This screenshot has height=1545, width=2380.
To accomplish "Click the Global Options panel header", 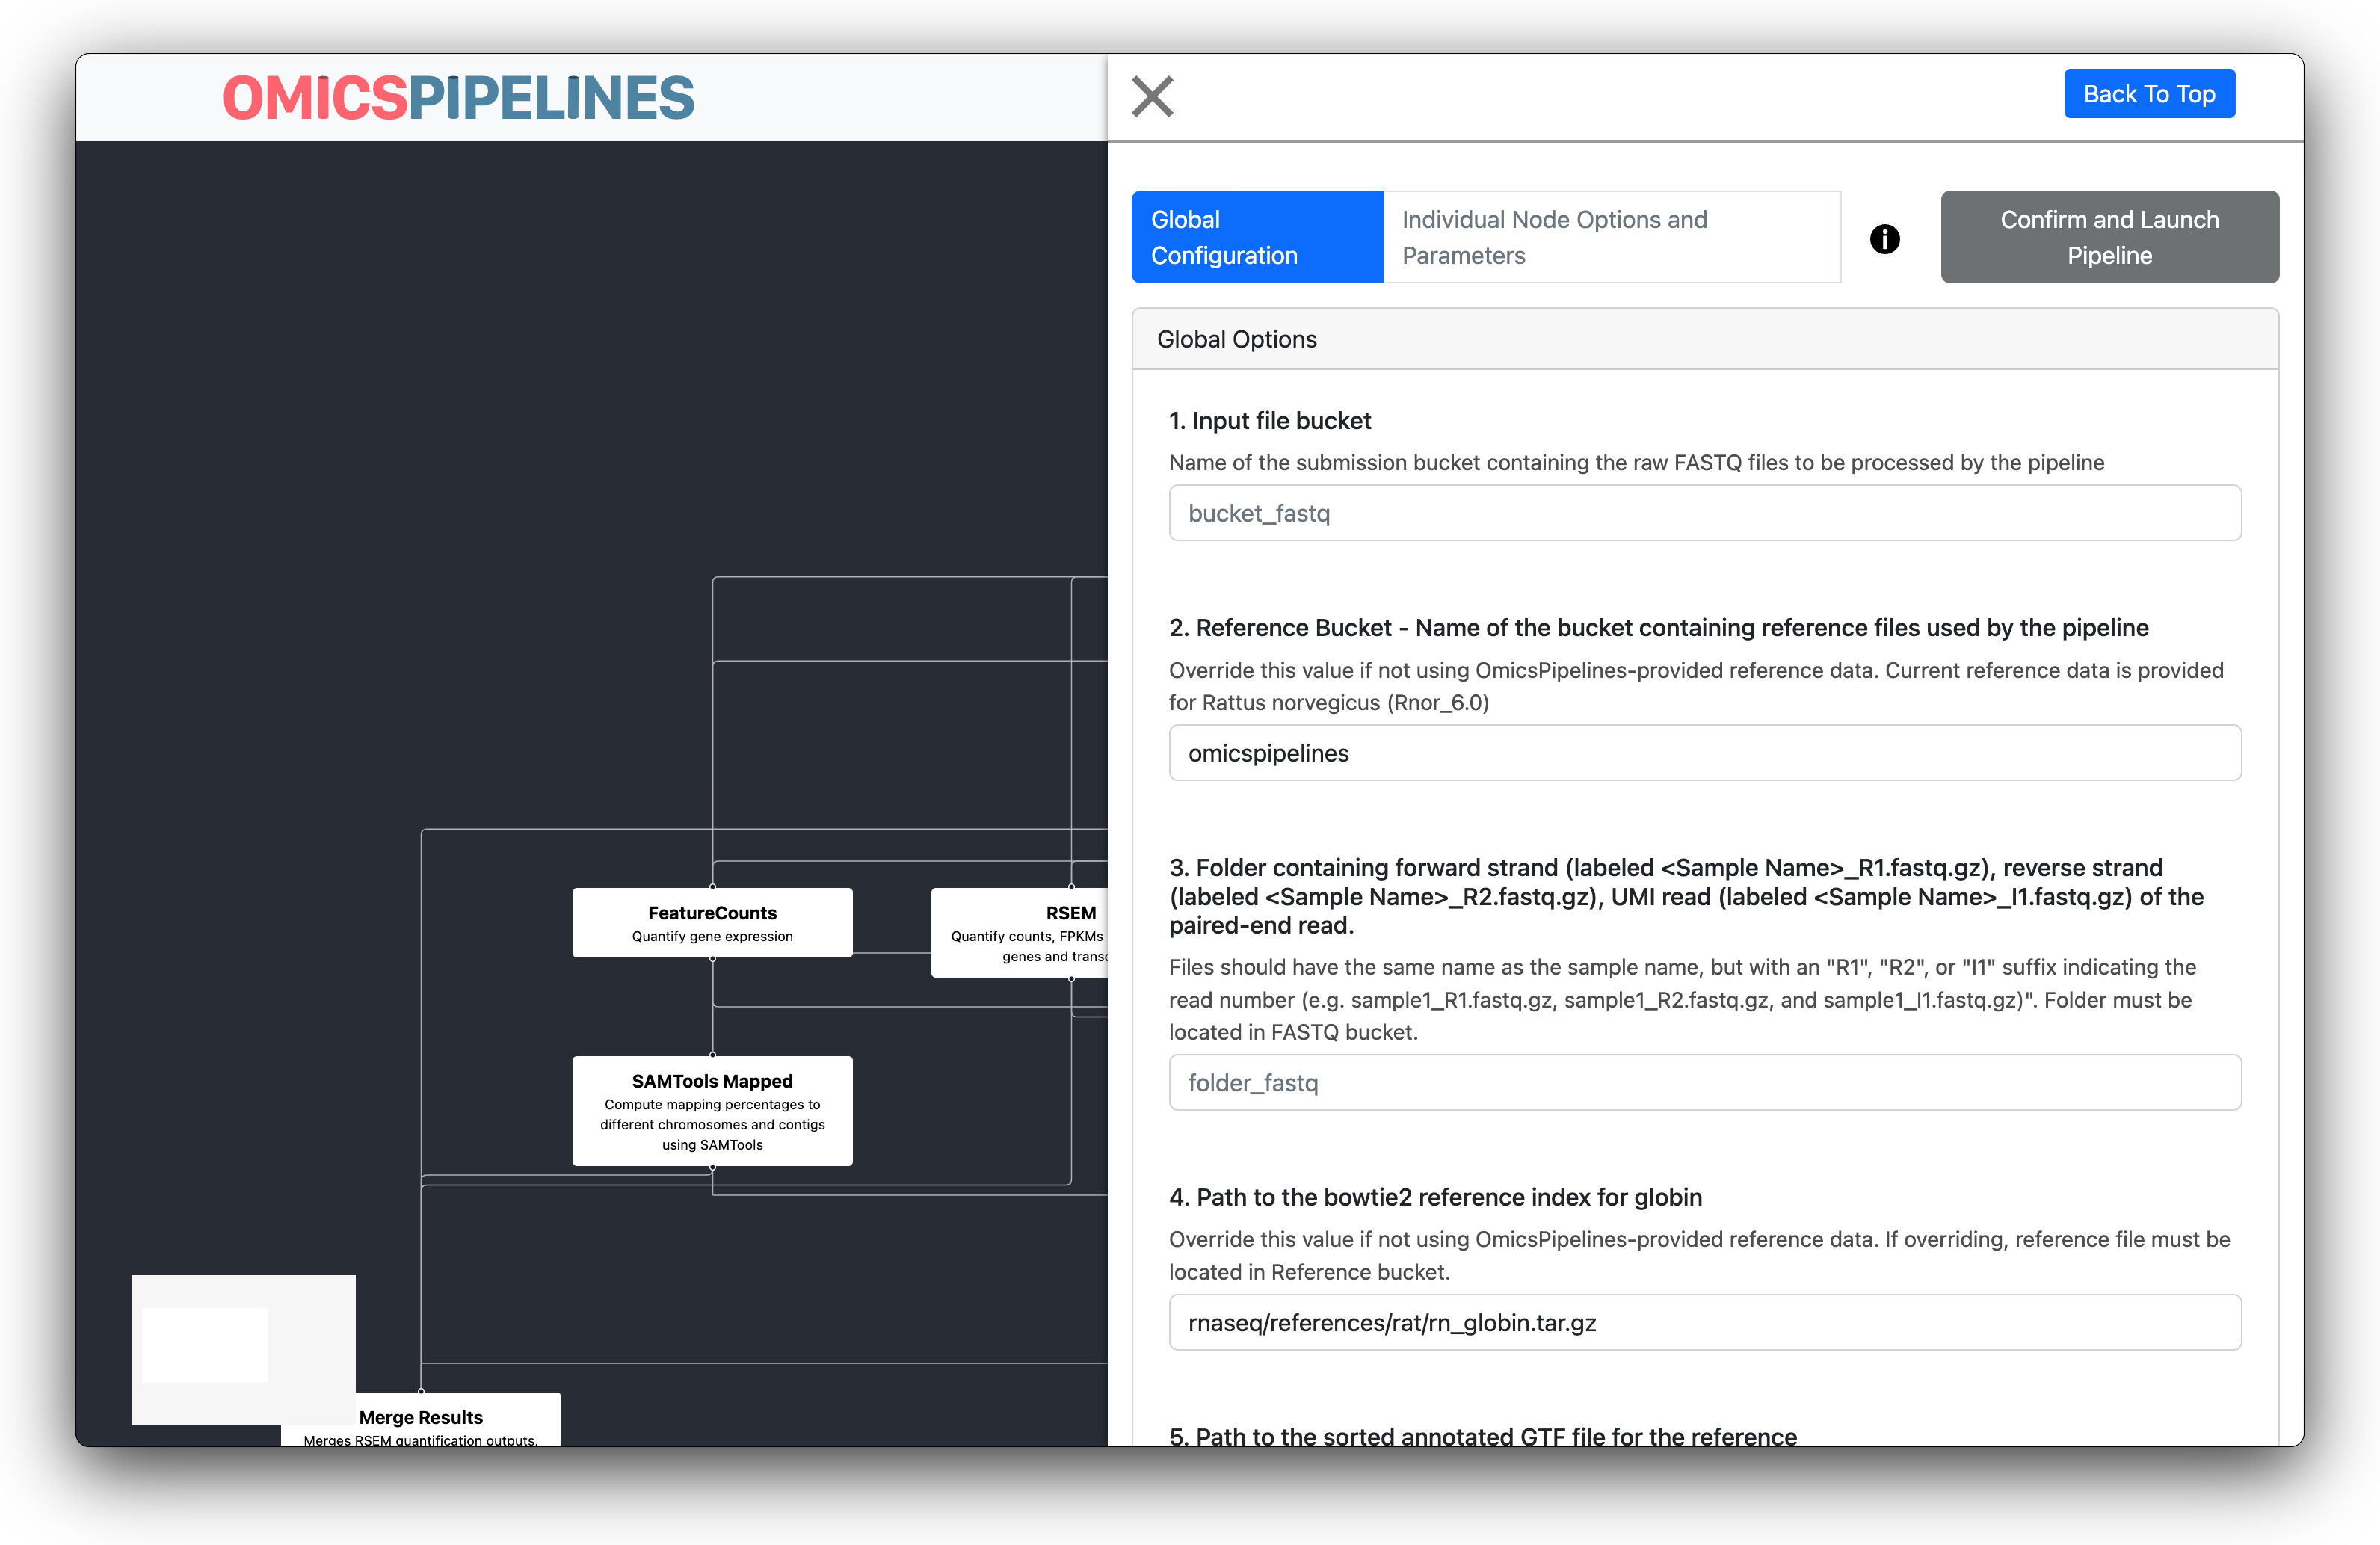I will pyautogui.click(x=1704, y=339).
